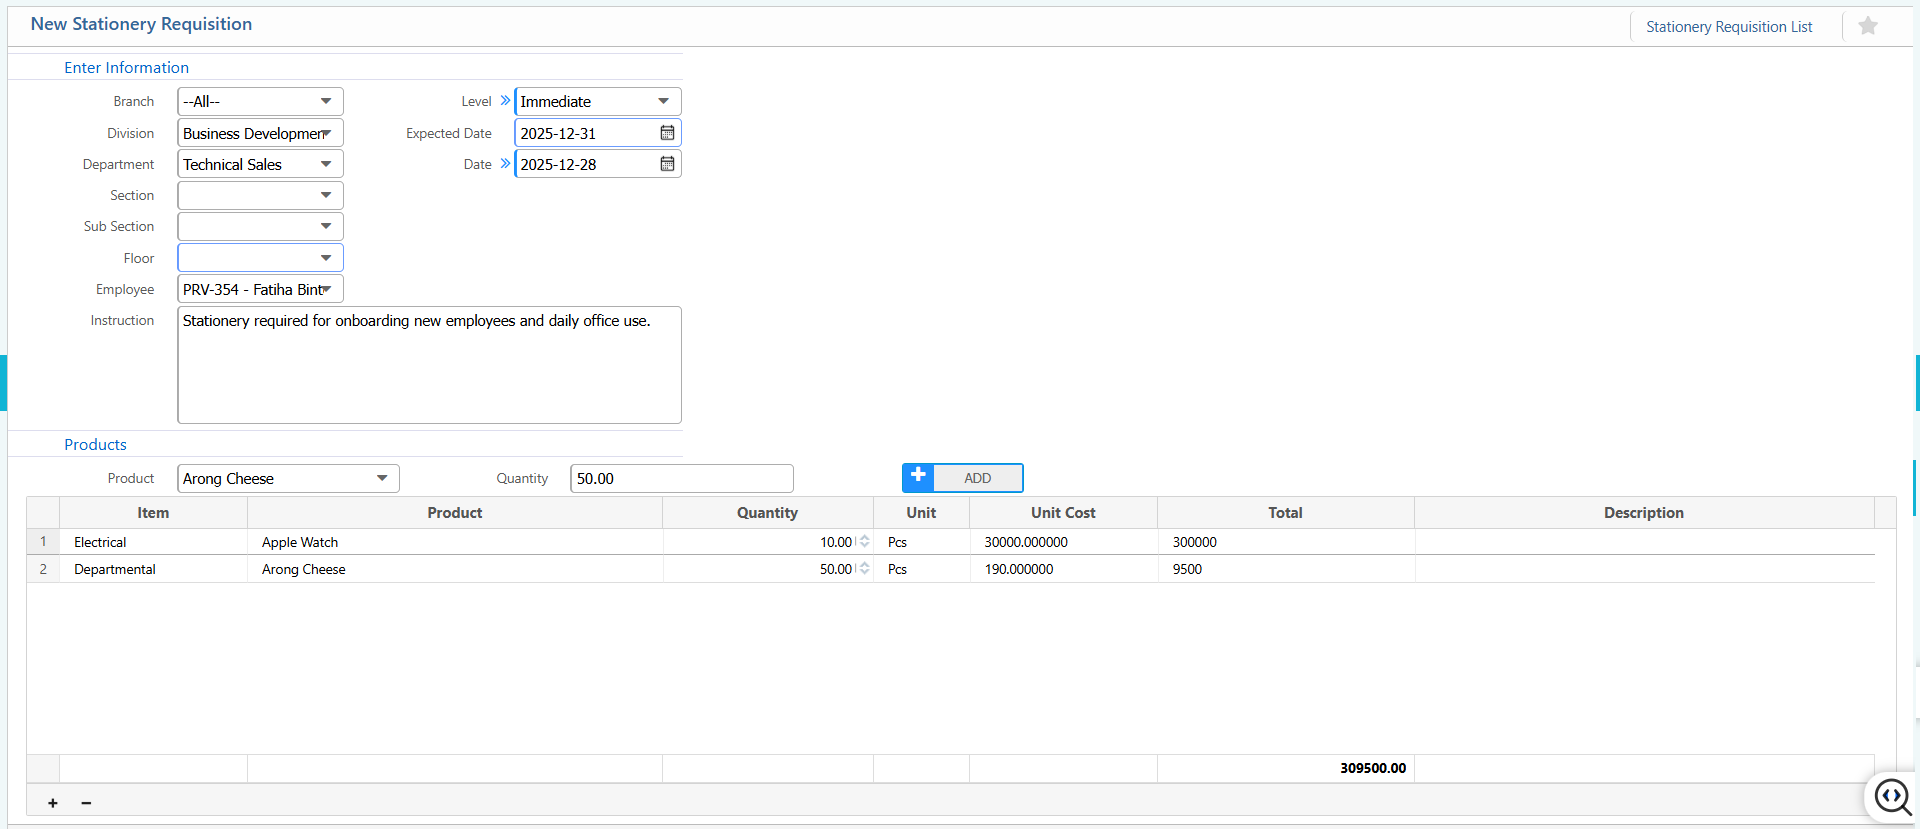Open the Product dropdown showing Arong Cheese

click(289, 478)
